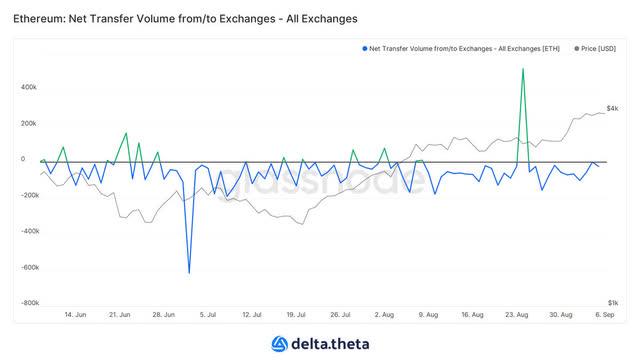Click the delta.theta triangle logo icon

[280, 344]
